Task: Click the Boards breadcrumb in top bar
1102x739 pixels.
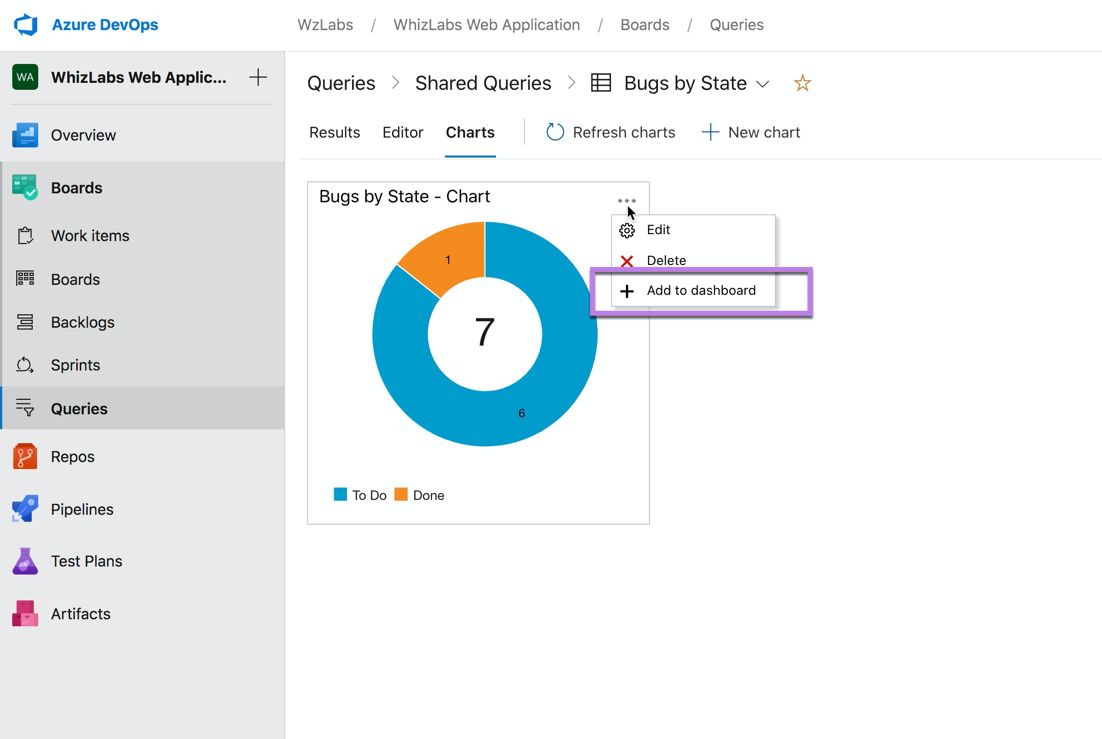Action: [x=644, y=25]
